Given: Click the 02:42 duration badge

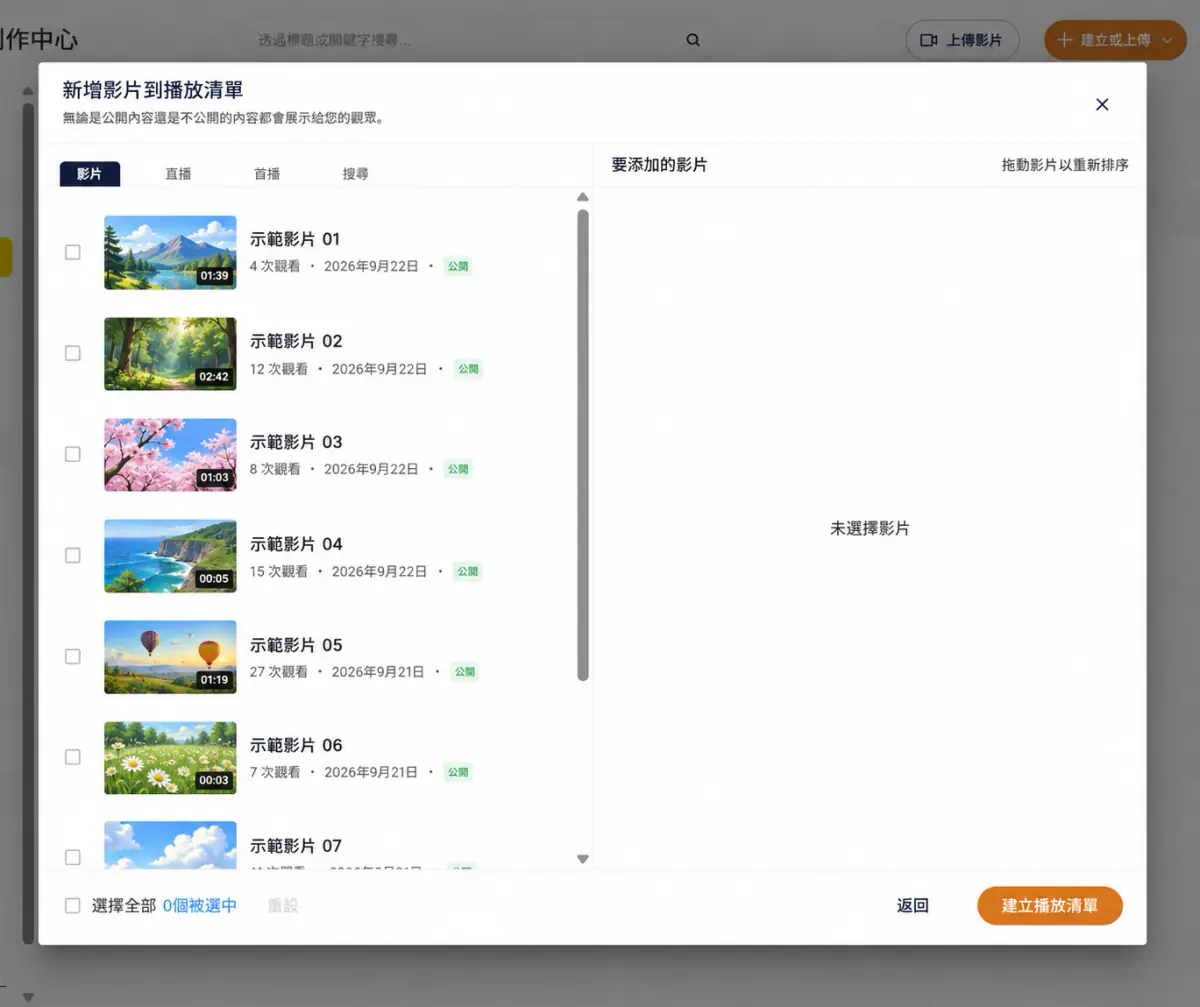Looking at the screenshot, I should 214,377.
